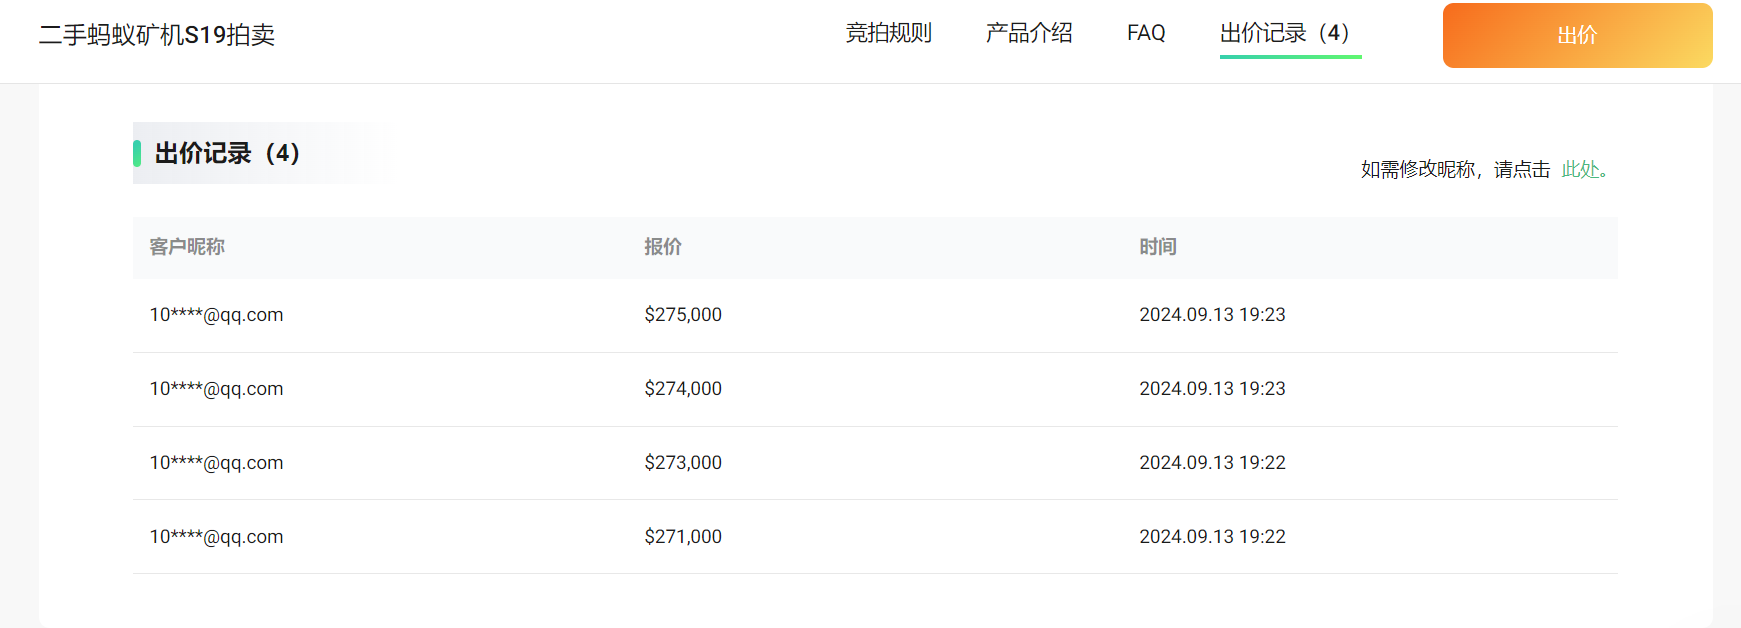Click the 出价记录 (4) section heading
Image resolution: width=1741 pixels, height=628 pixels.
[x=227, y=153]
